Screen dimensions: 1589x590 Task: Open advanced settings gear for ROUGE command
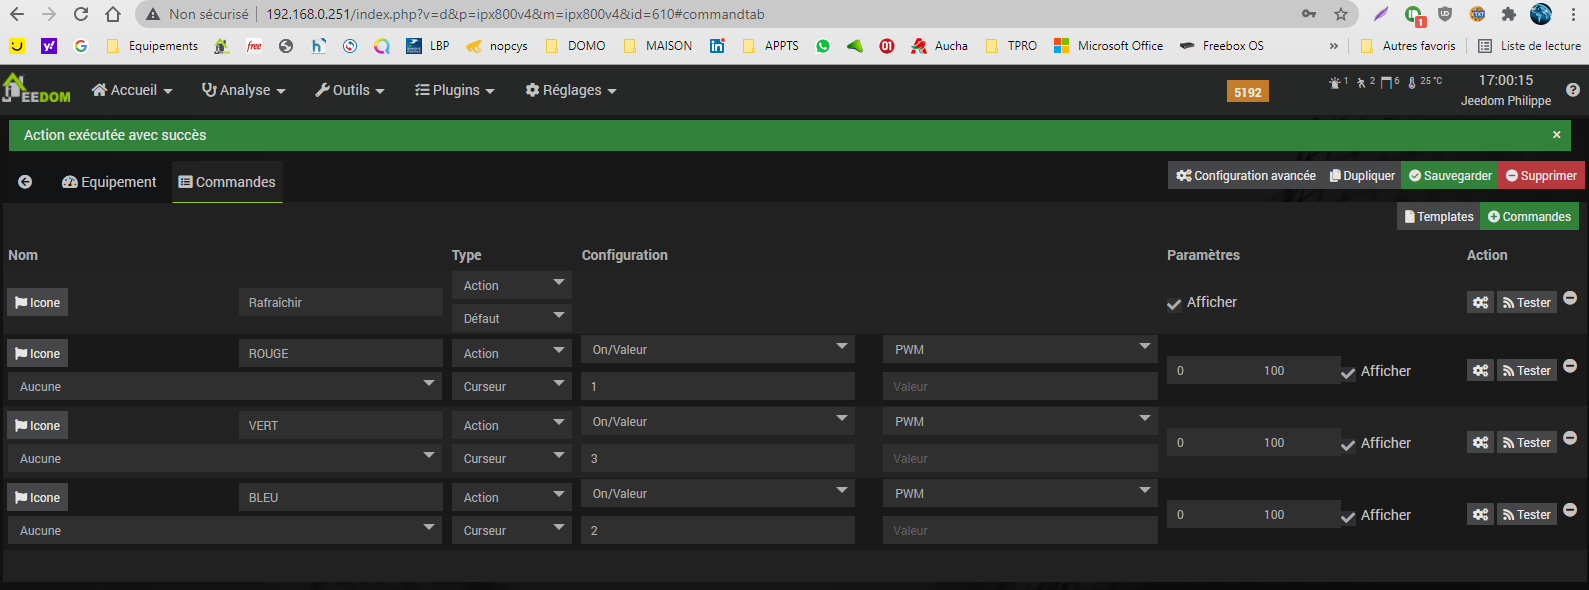[x=1480, y=371]
